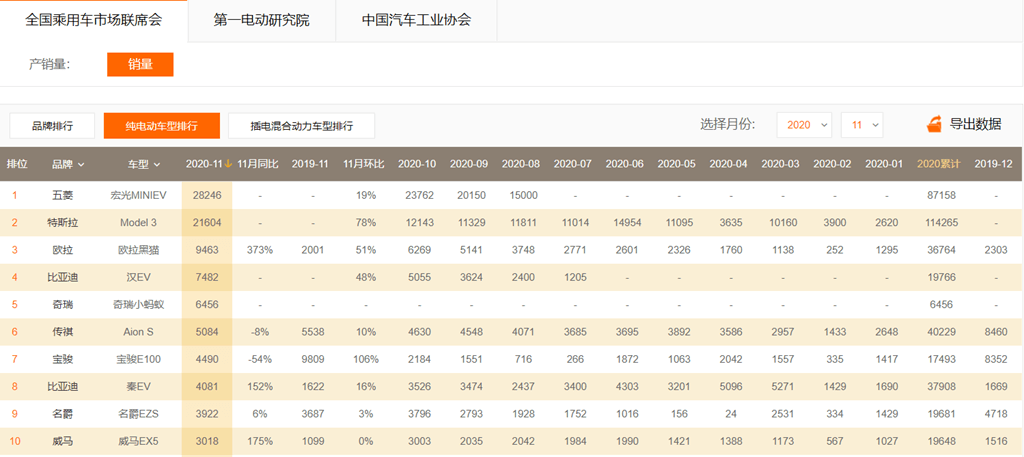Select the 奇瑞小蚂蚁 model cell

(x=138, y=305)
